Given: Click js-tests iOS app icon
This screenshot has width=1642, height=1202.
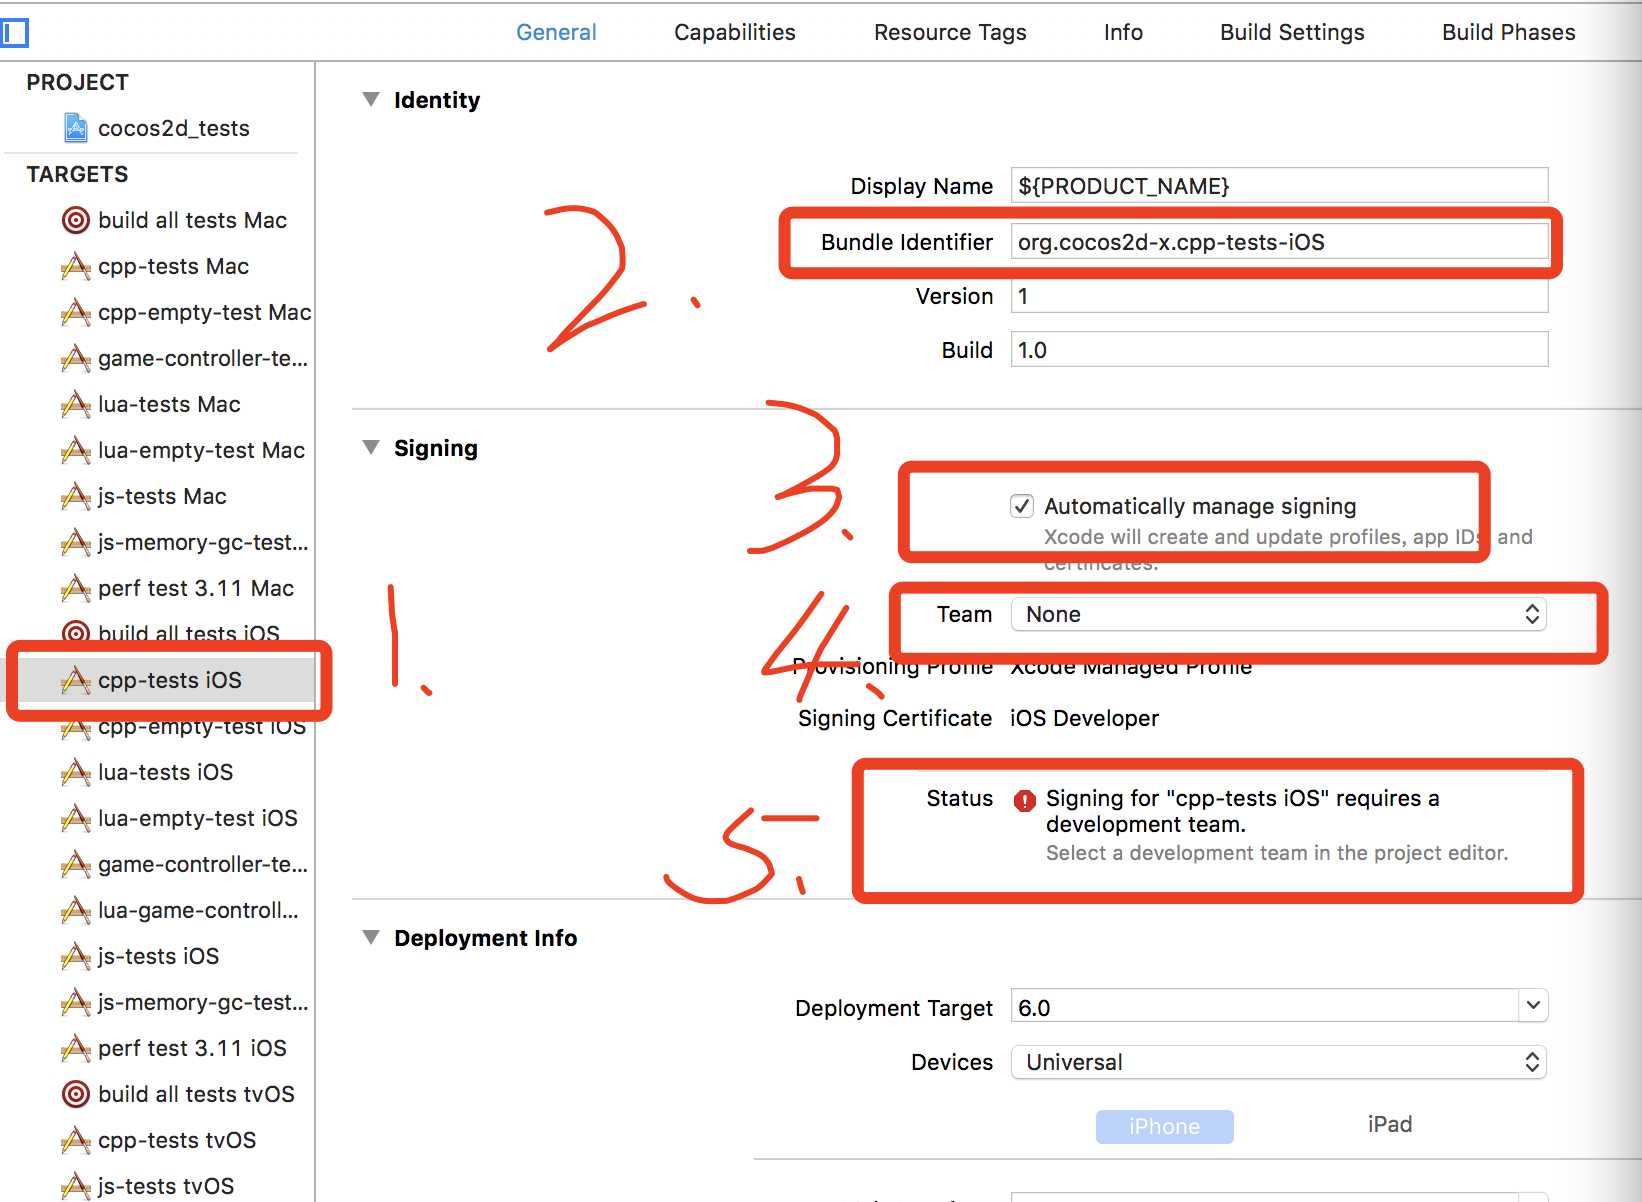Looking at the screenshot, I should (75, 956).
